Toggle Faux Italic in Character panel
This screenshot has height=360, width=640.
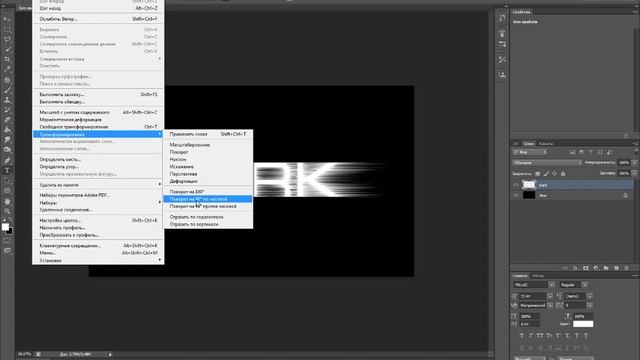click(x=531, y=336)
